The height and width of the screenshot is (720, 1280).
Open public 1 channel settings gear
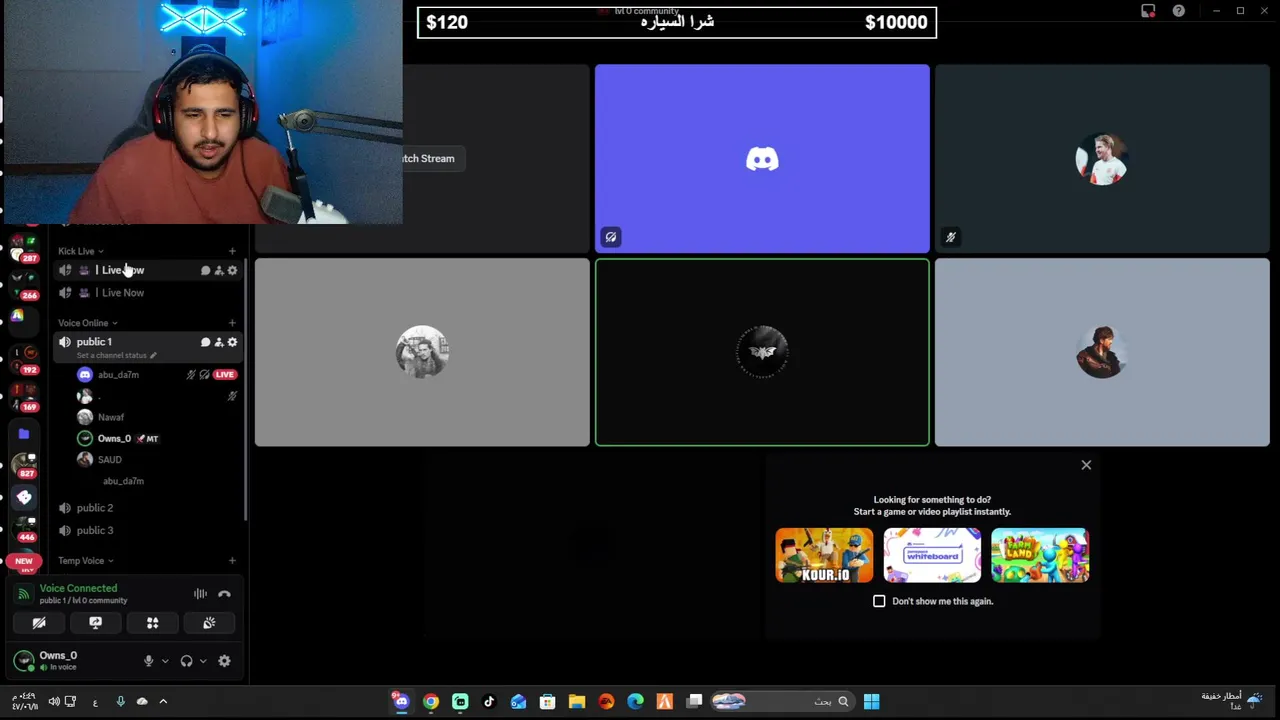[x=232, y=342]
